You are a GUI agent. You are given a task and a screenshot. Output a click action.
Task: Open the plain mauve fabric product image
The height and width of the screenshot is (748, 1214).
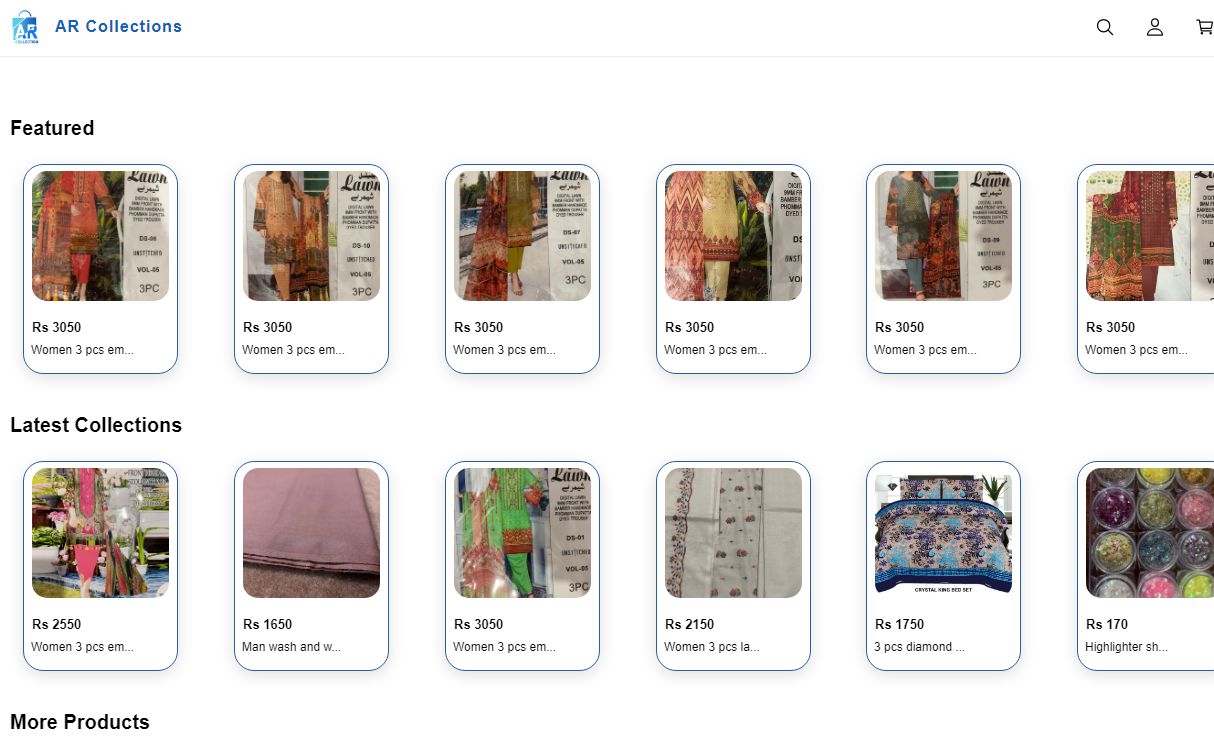311,533
